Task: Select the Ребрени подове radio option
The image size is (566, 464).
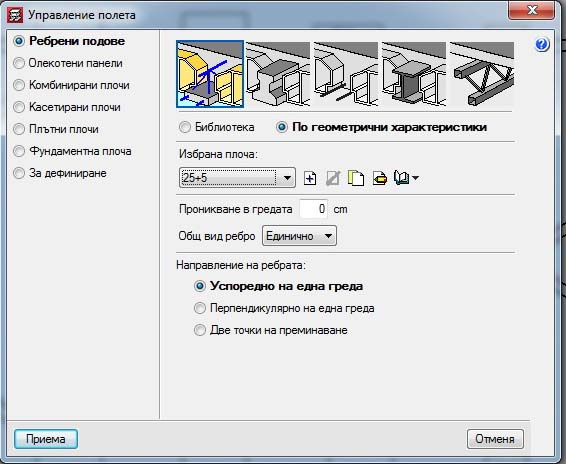Action: click(69, 41)
